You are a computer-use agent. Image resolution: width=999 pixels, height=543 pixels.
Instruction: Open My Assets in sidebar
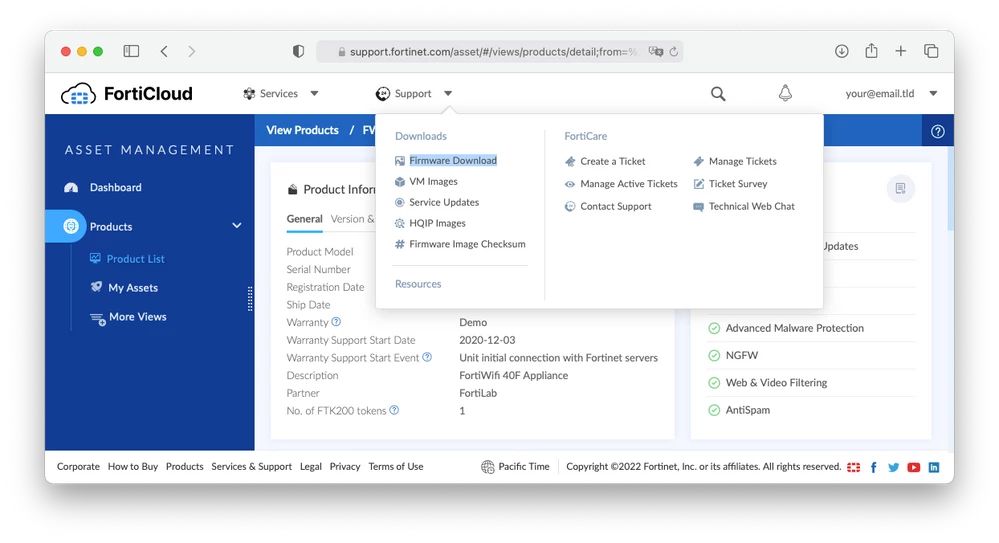pyautogui.click(x=133, y=287)
